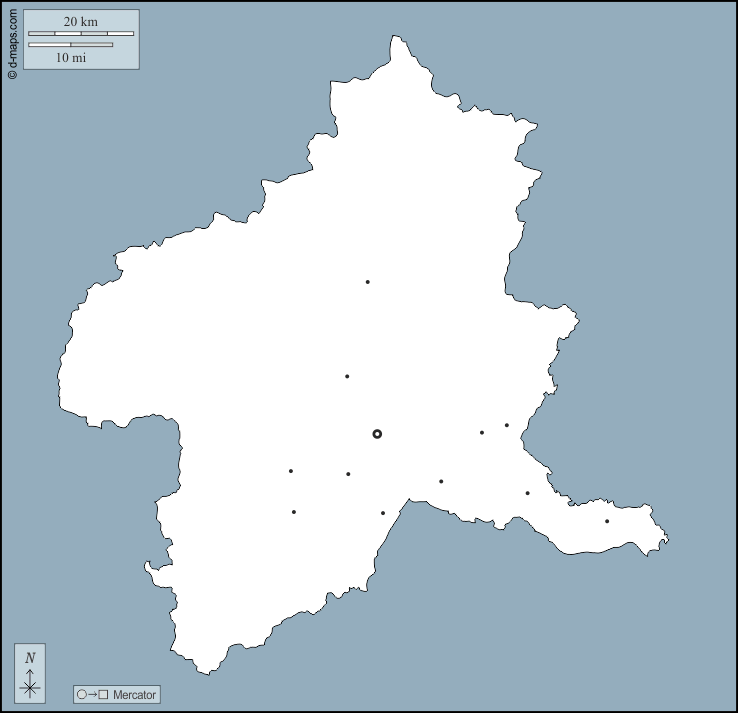Click the ringed capital city marker

tap(377, 434)
